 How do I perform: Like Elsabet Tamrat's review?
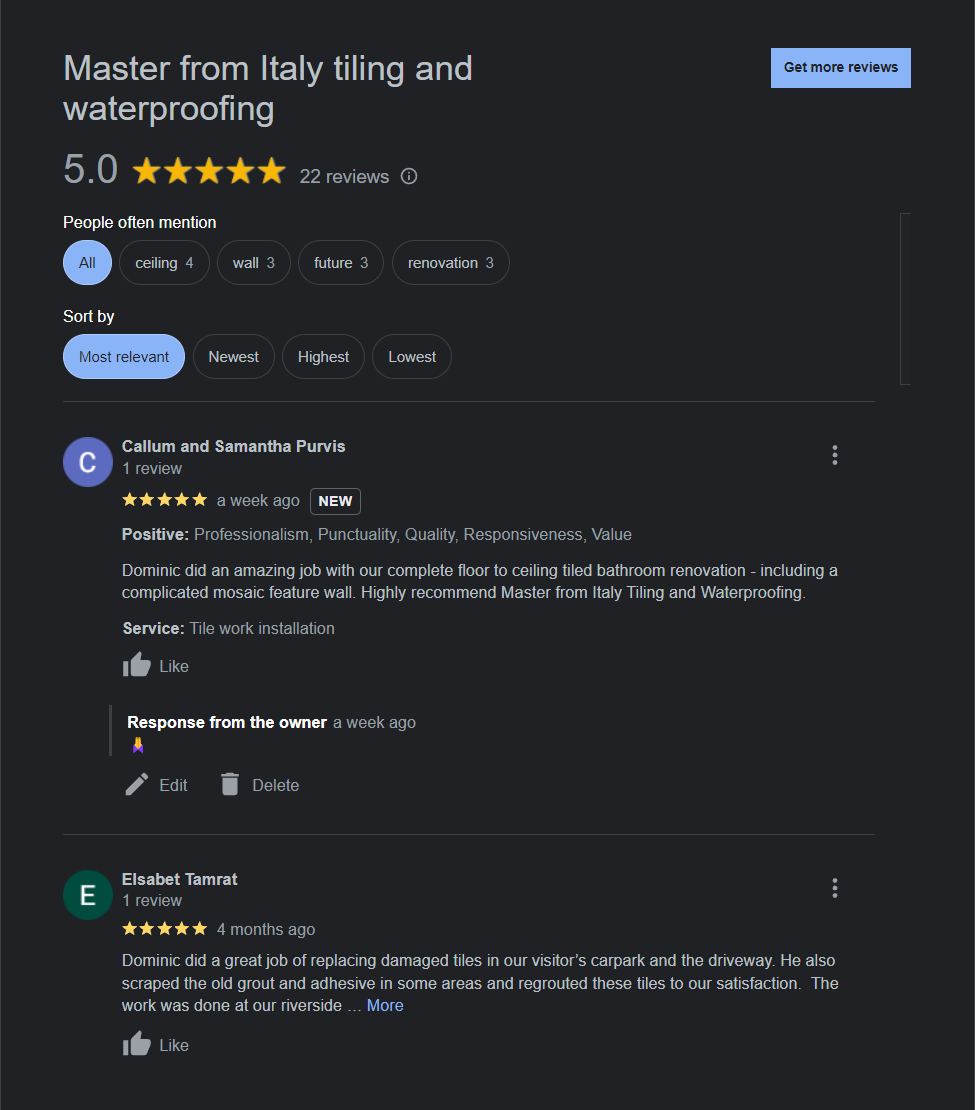[137, 1044]
